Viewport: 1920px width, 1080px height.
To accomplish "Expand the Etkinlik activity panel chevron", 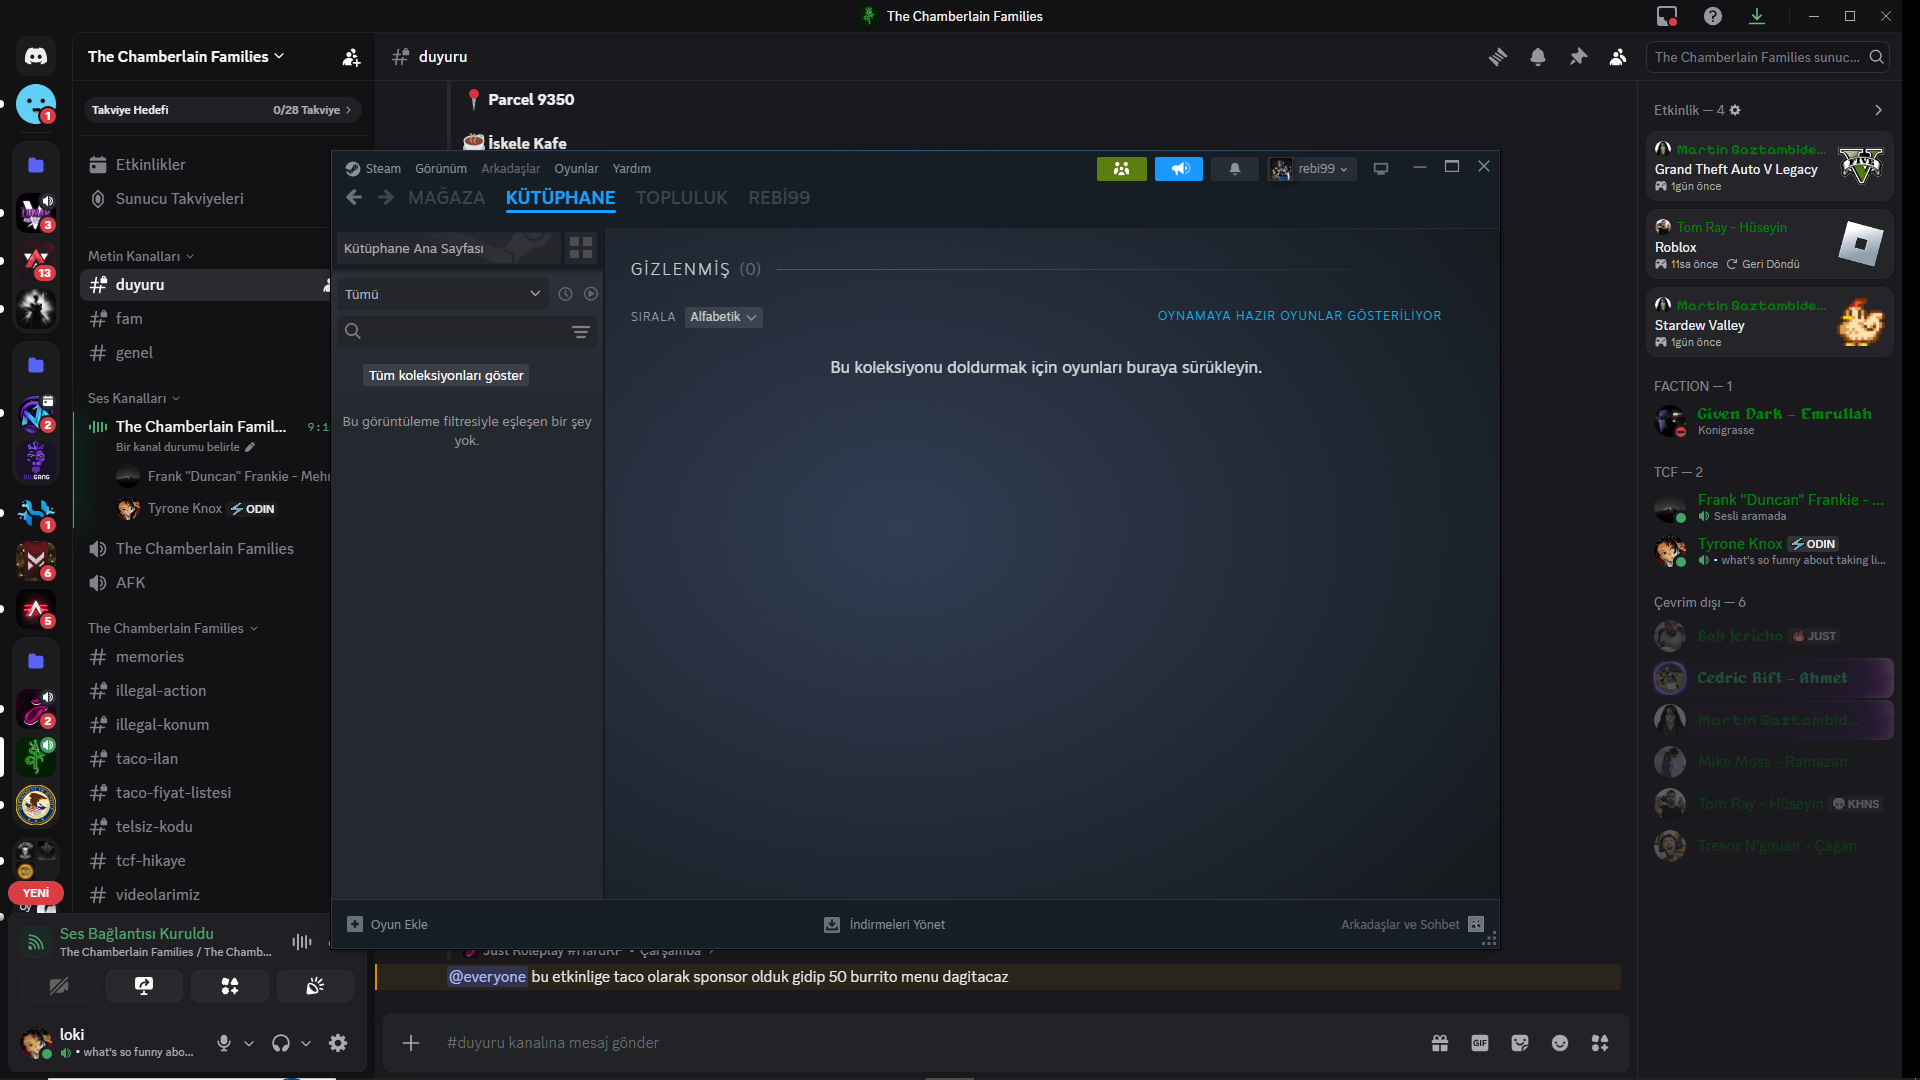I will pyautogui.click(x=1878, y=110).
